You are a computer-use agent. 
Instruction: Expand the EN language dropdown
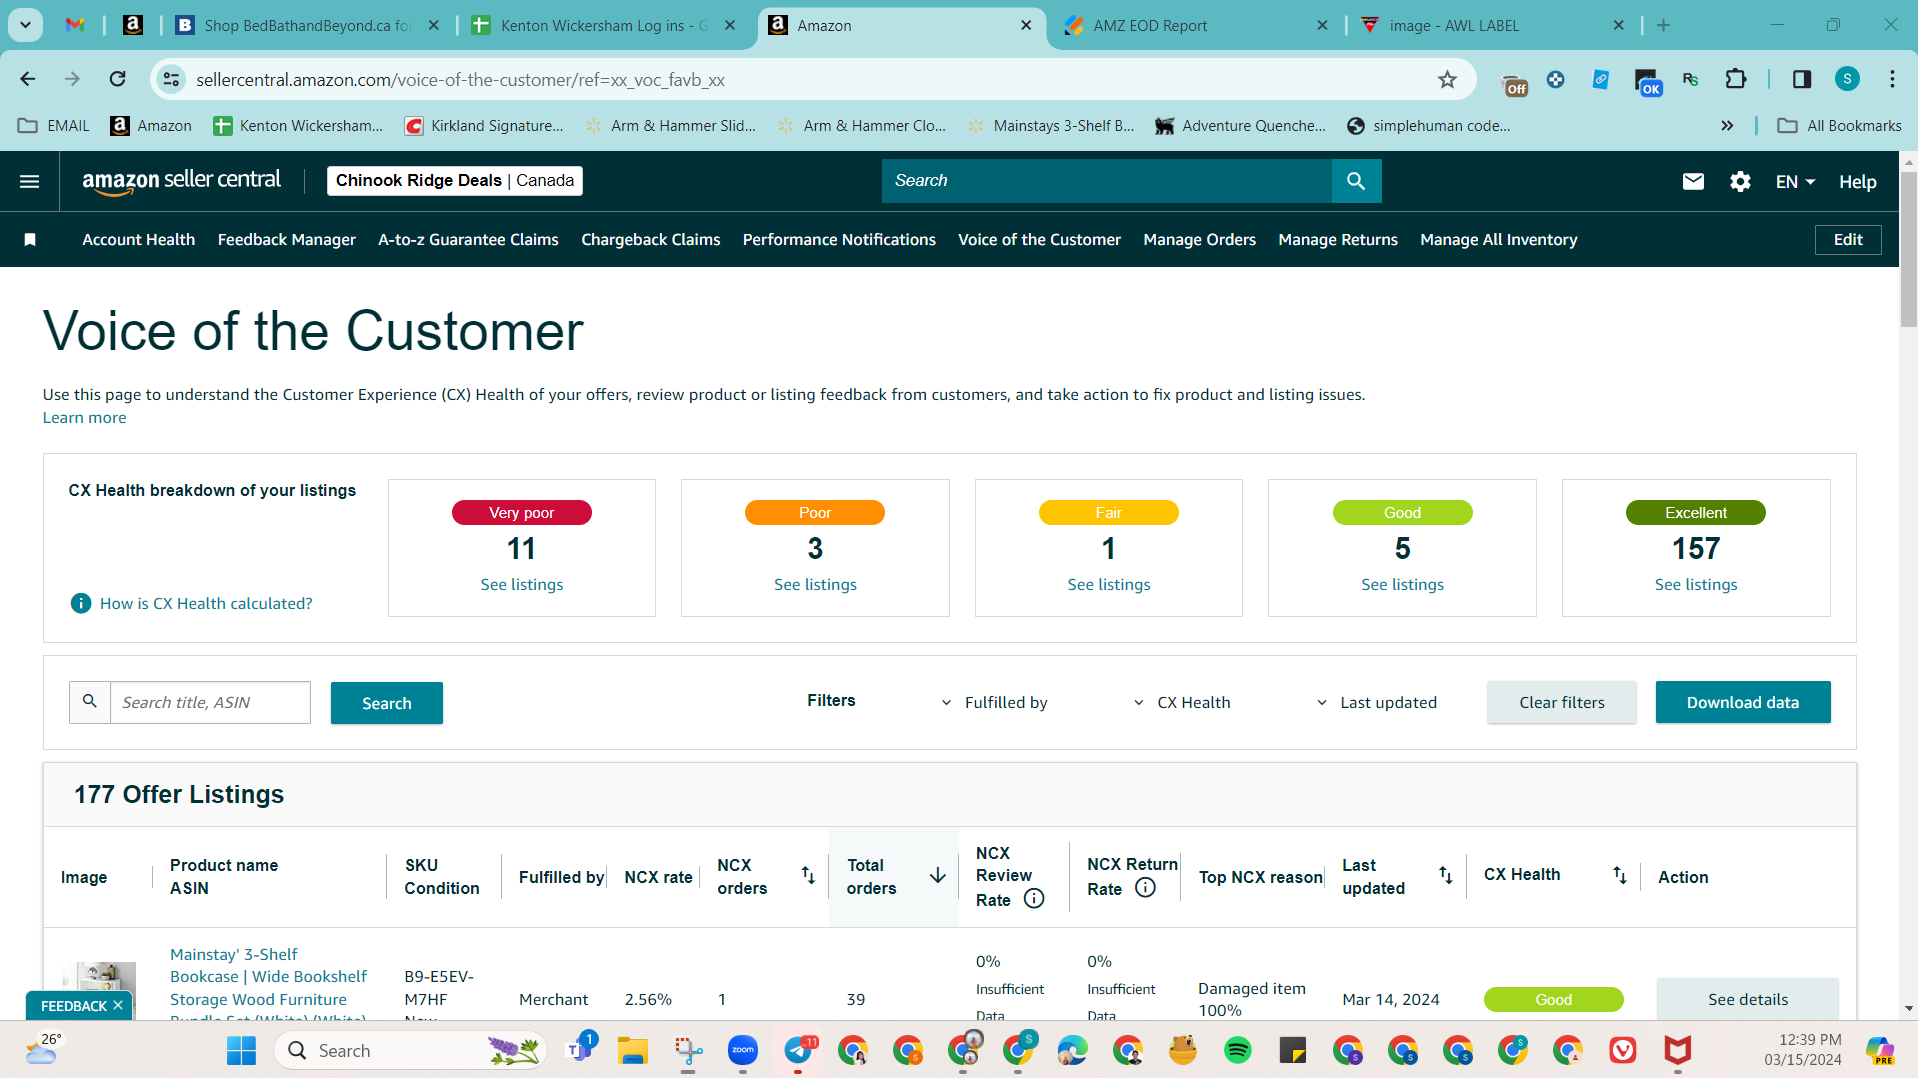1796,182
